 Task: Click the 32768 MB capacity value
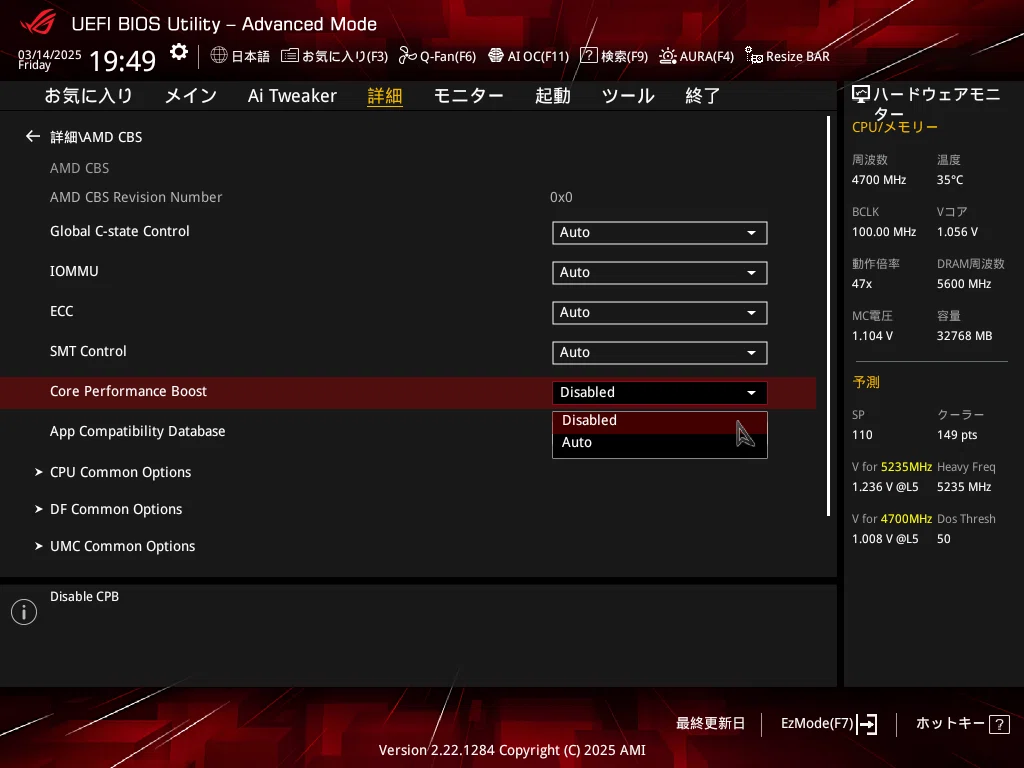(964, 336)
